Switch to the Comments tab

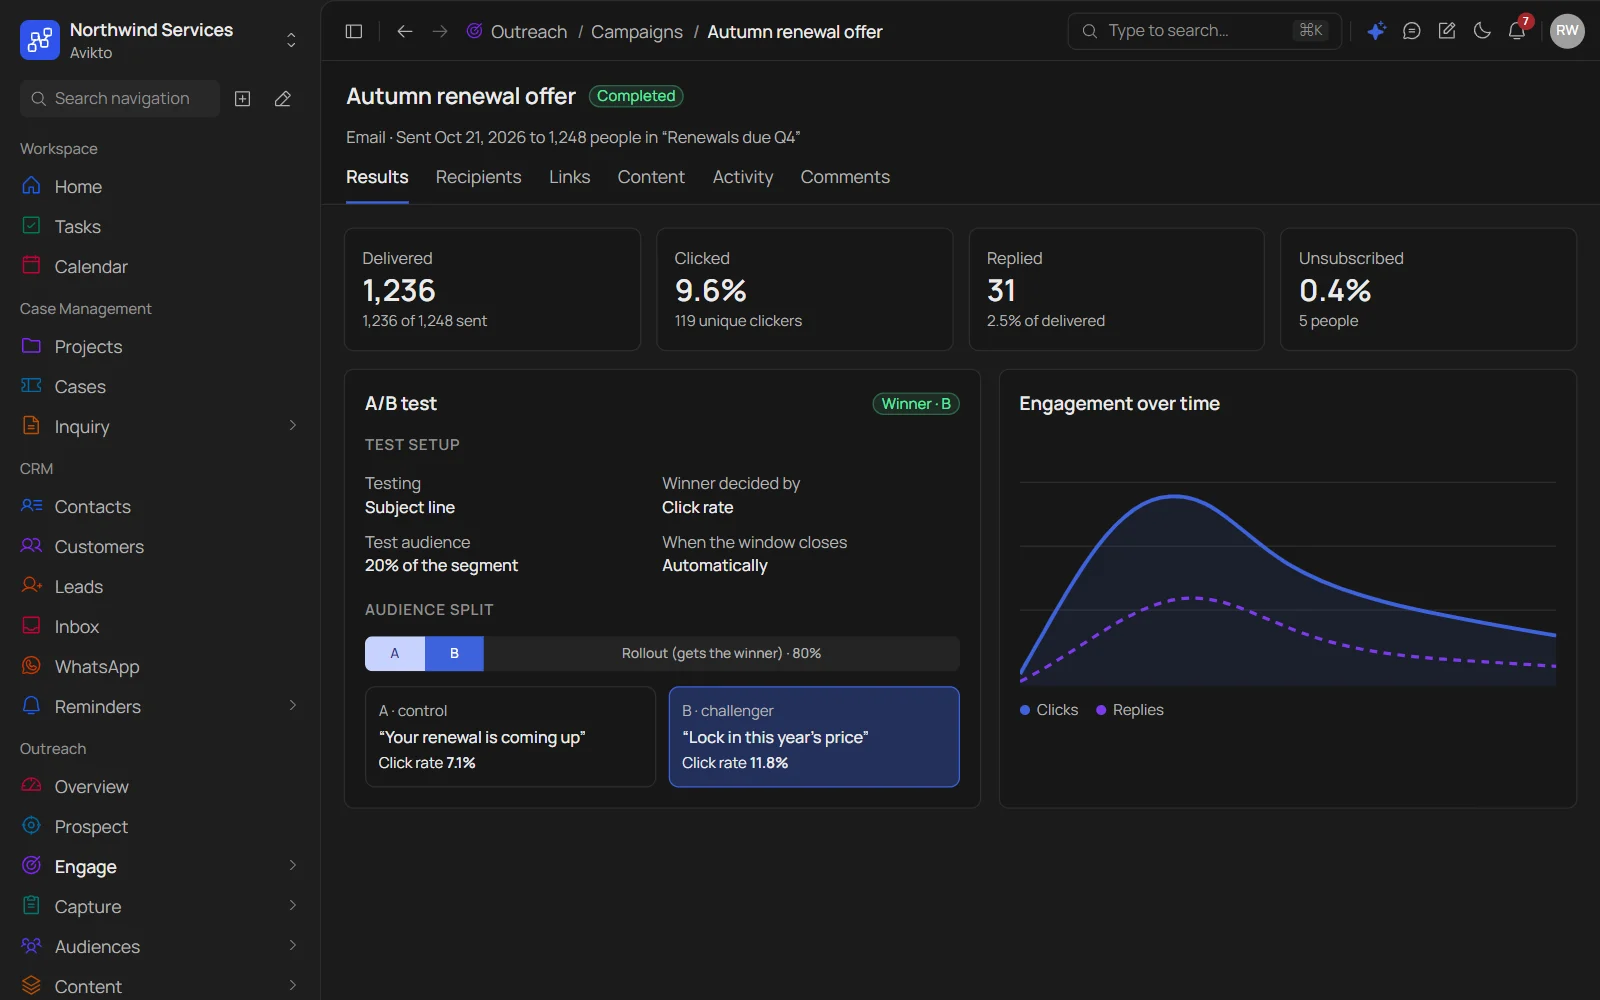(845, 177)
